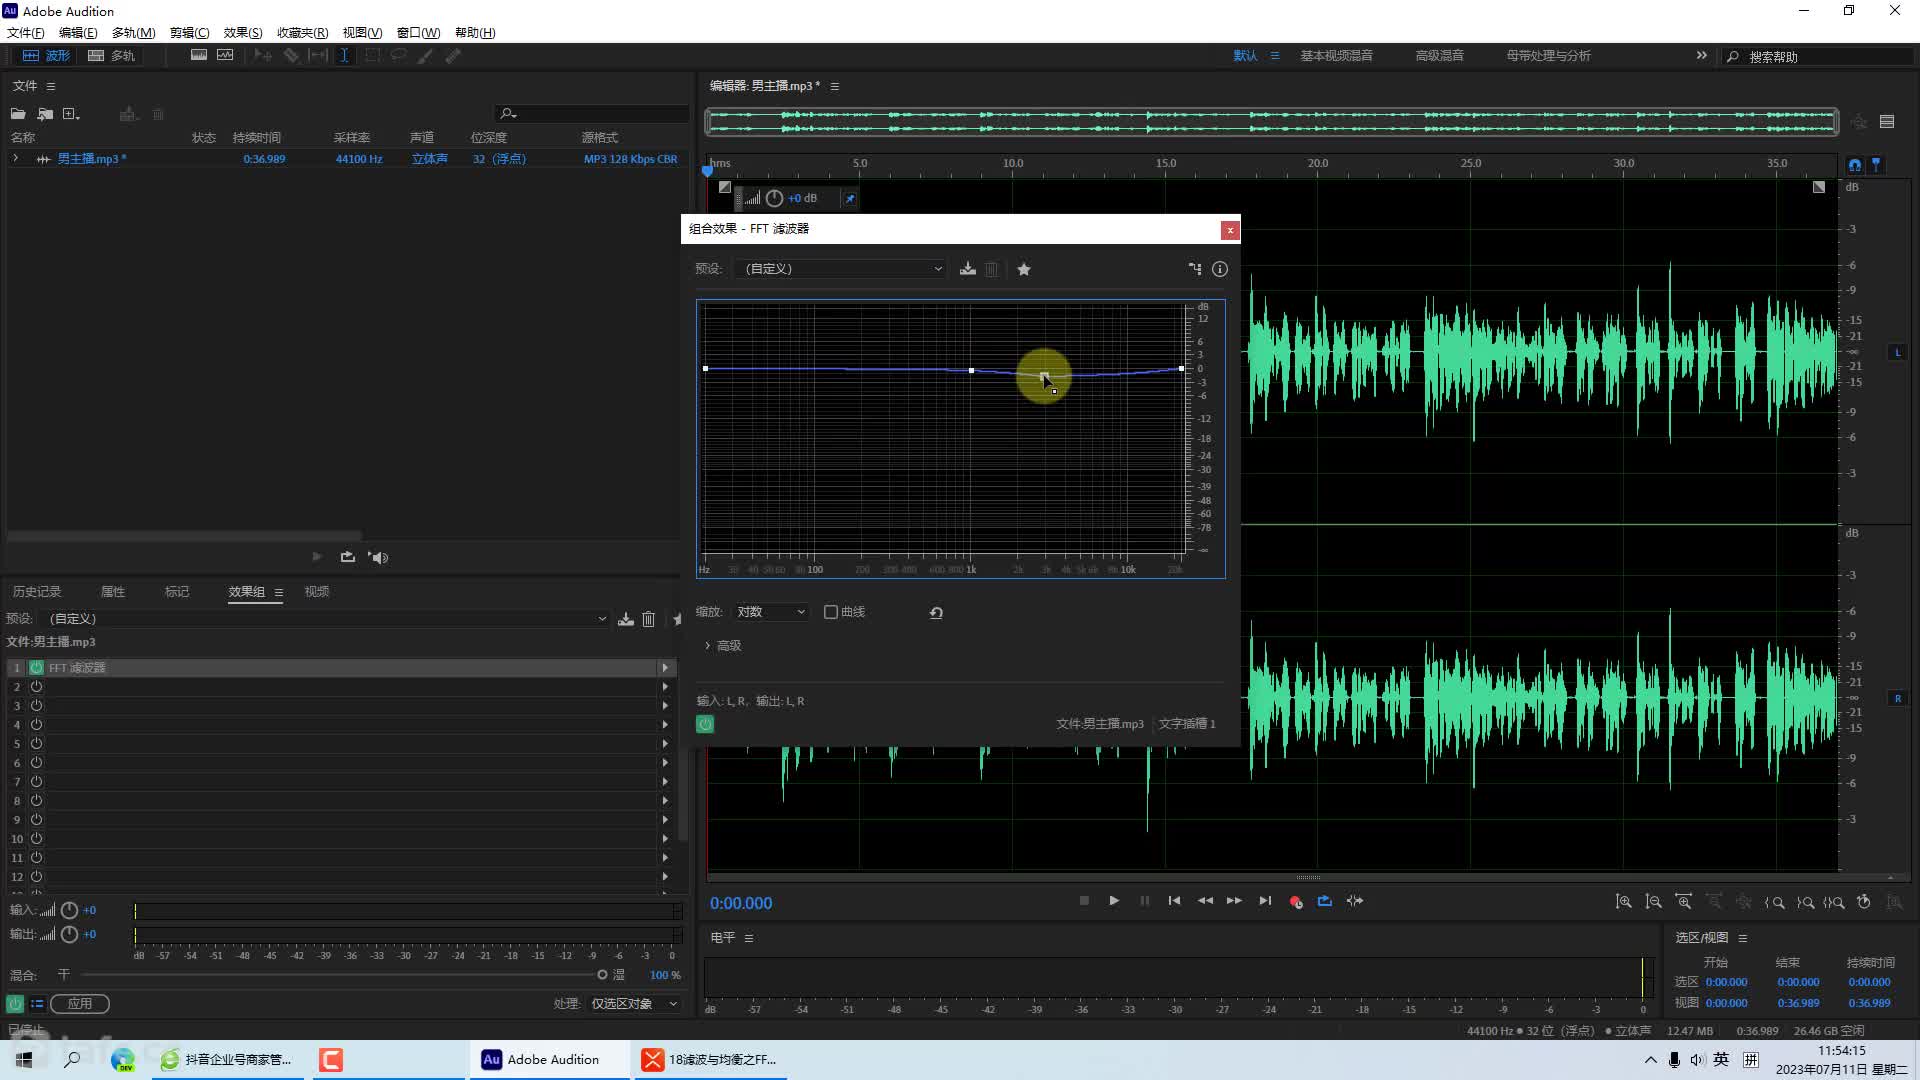Image resolution: width=1920 pixels, height=1080 pixels.
Task: Click the info icon in FFT dialog
Action: tap(1220, 269)
